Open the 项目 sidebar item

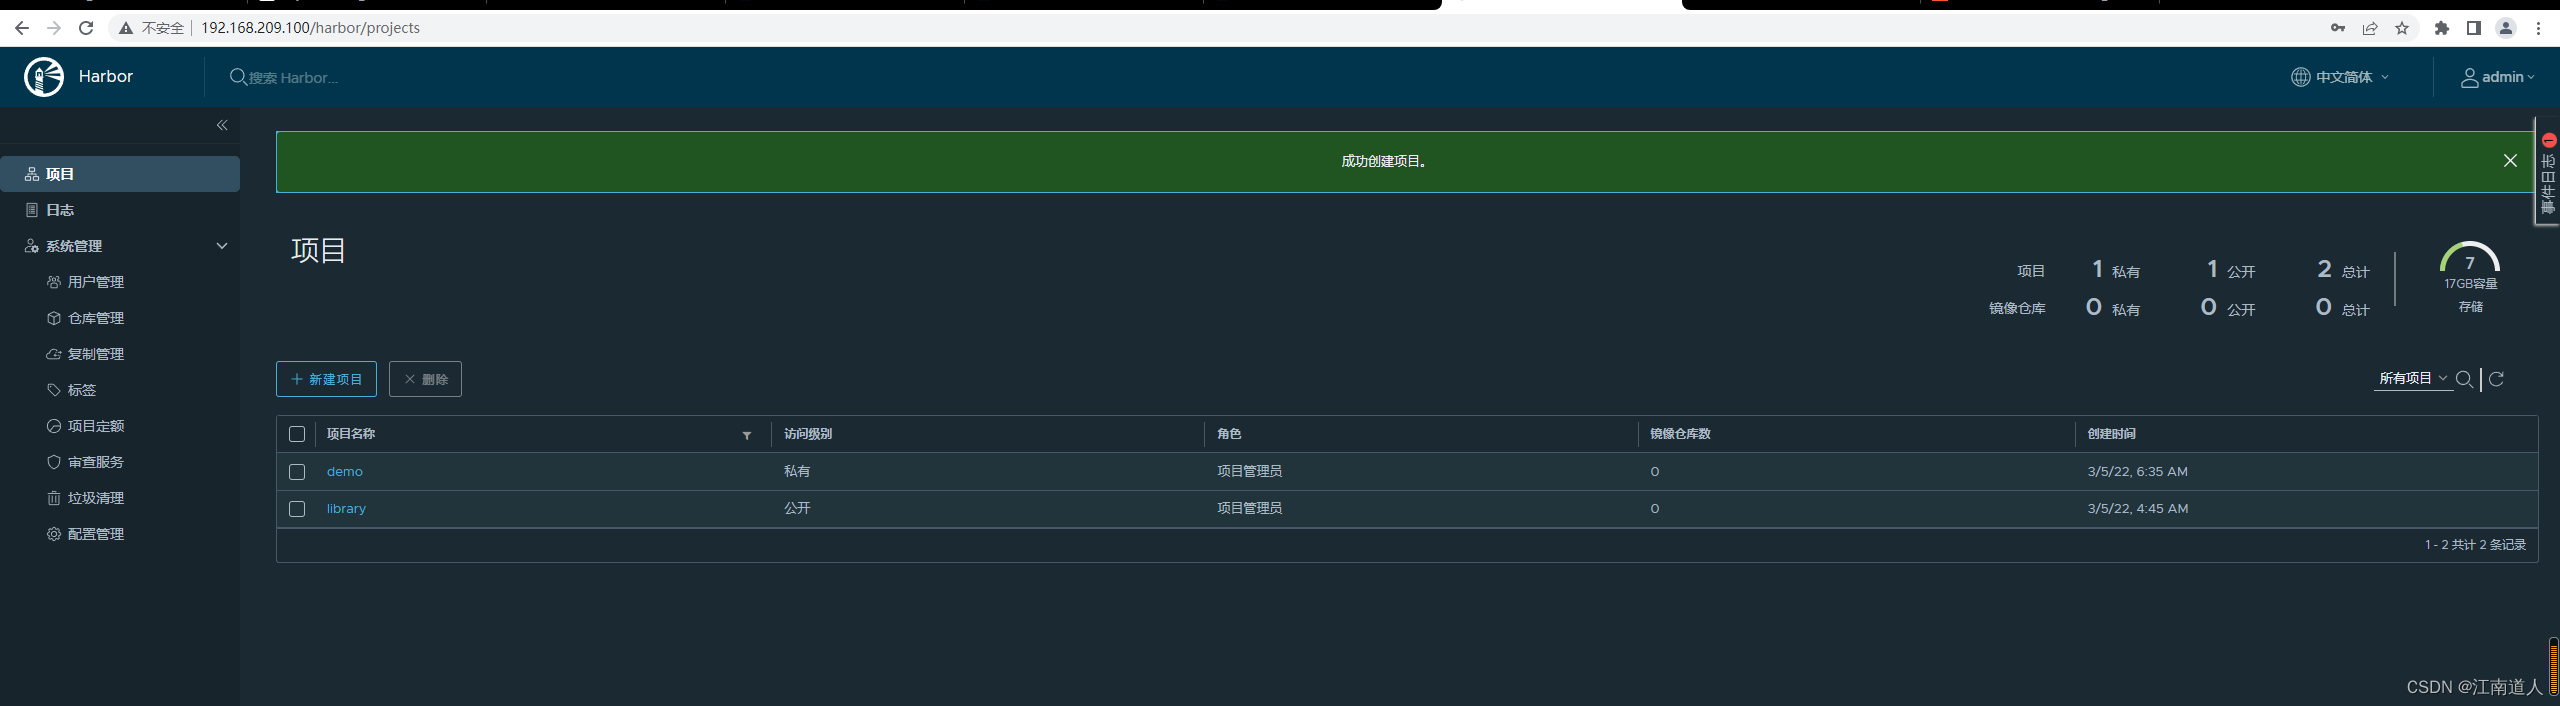(x=120, y=174)
